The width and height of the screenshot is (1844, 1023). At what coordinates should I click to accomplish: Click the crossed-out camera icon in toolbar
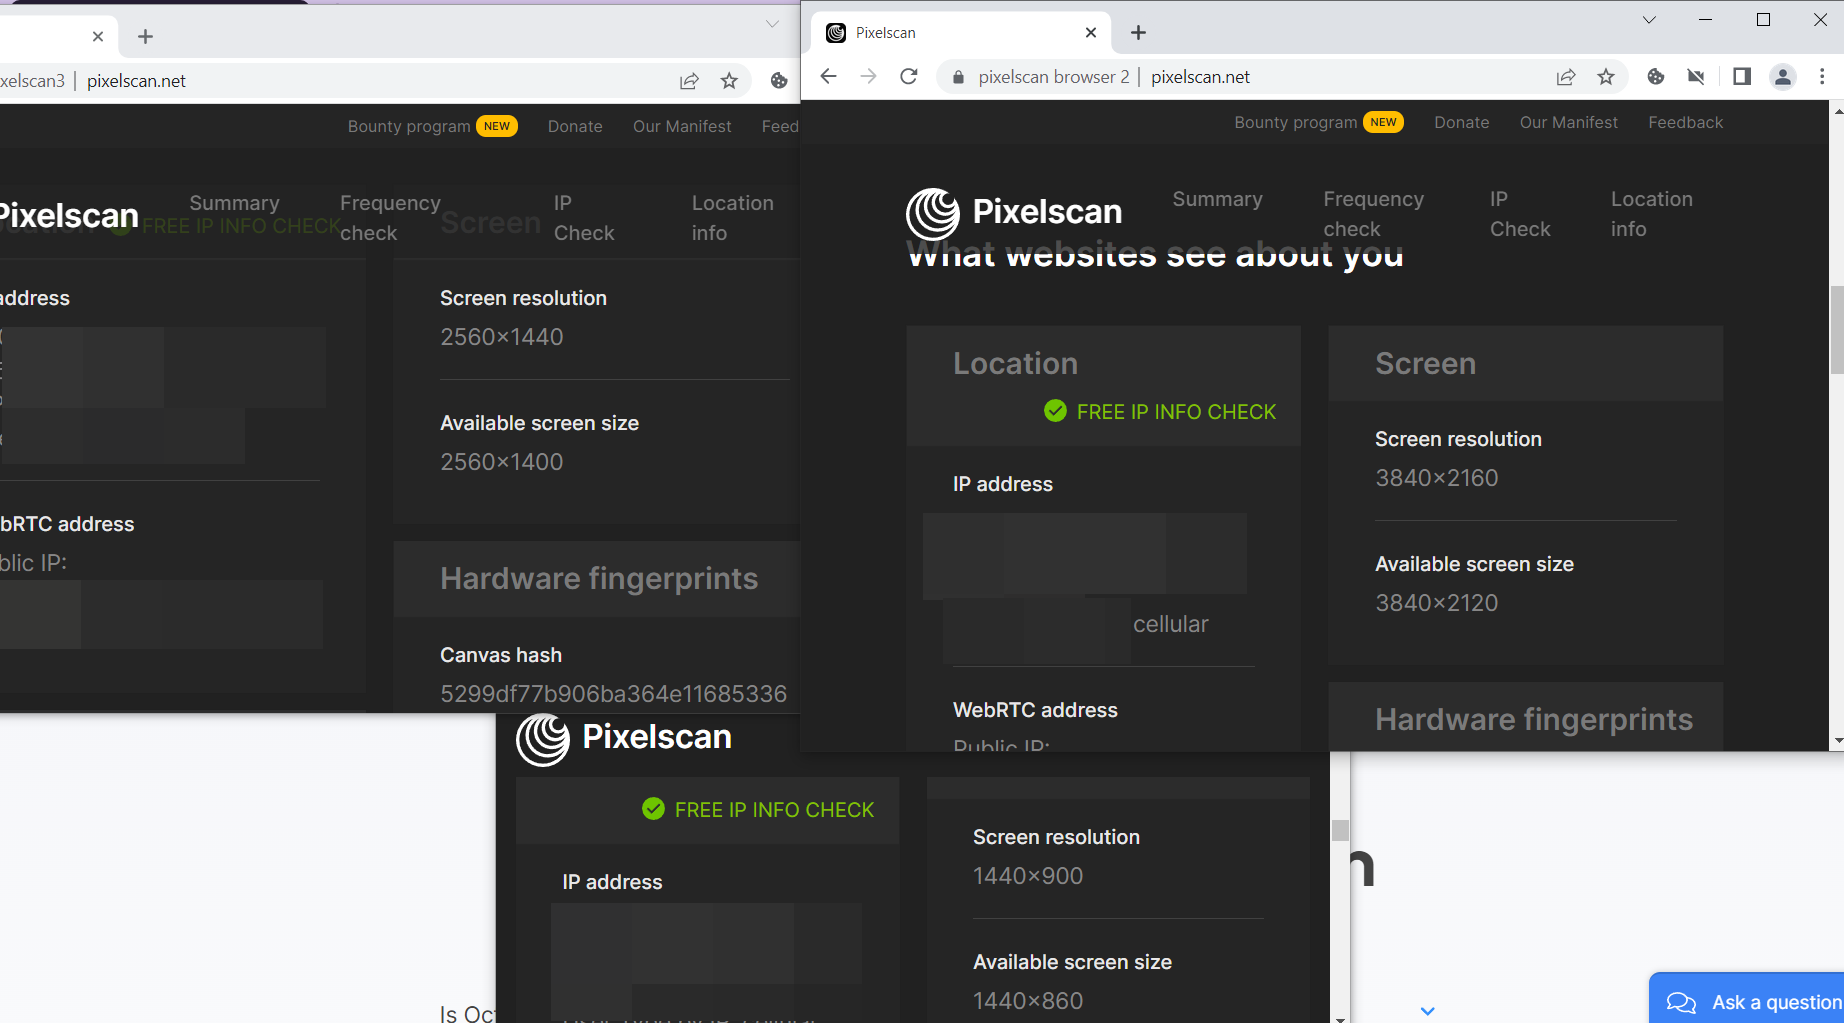(x=1696, y=77)
